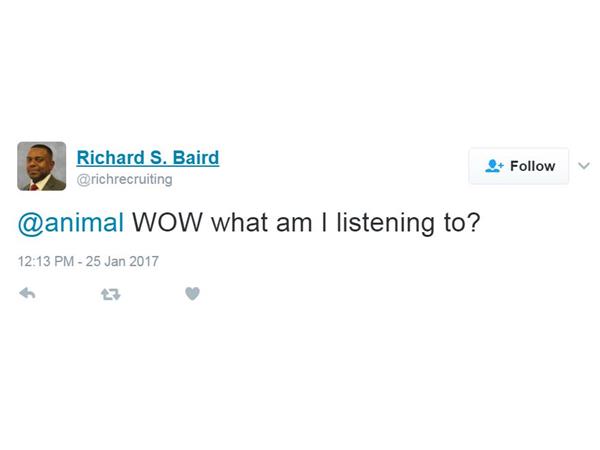Click the "12:13 PM" time text
Viewport: 600px width, 450px height.
[x=46, y=262]
